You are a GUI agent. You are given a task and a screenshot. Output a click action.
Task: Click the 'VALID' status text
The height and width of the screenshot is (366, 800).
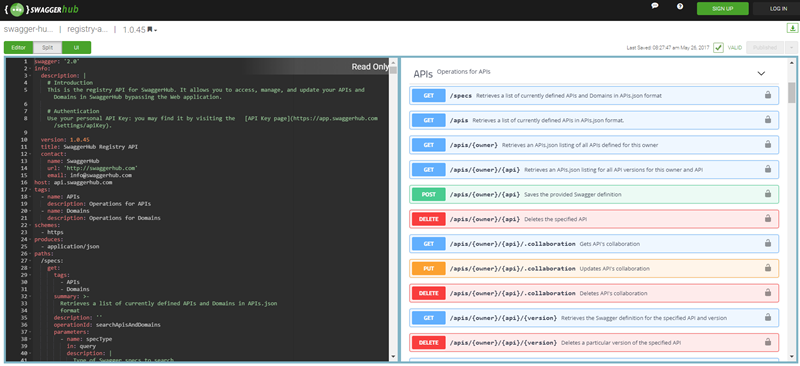click(735, 48)
